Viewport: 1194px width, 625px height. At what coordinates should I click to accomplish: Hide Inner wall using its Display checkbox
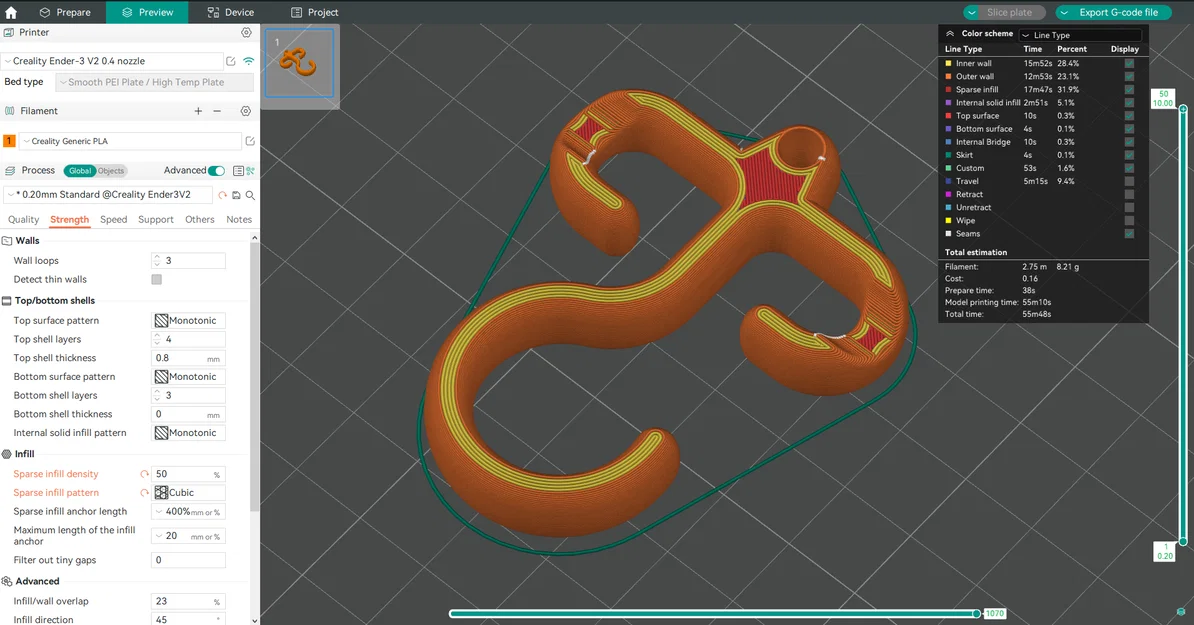1129,63
